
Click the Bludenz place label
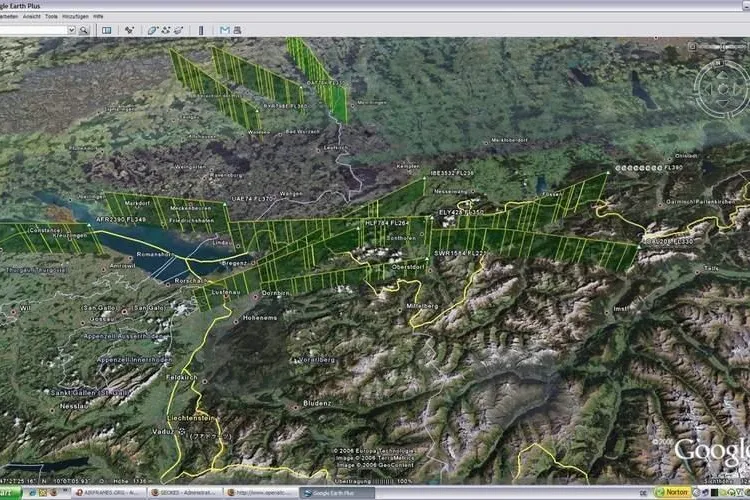[317, 403]
